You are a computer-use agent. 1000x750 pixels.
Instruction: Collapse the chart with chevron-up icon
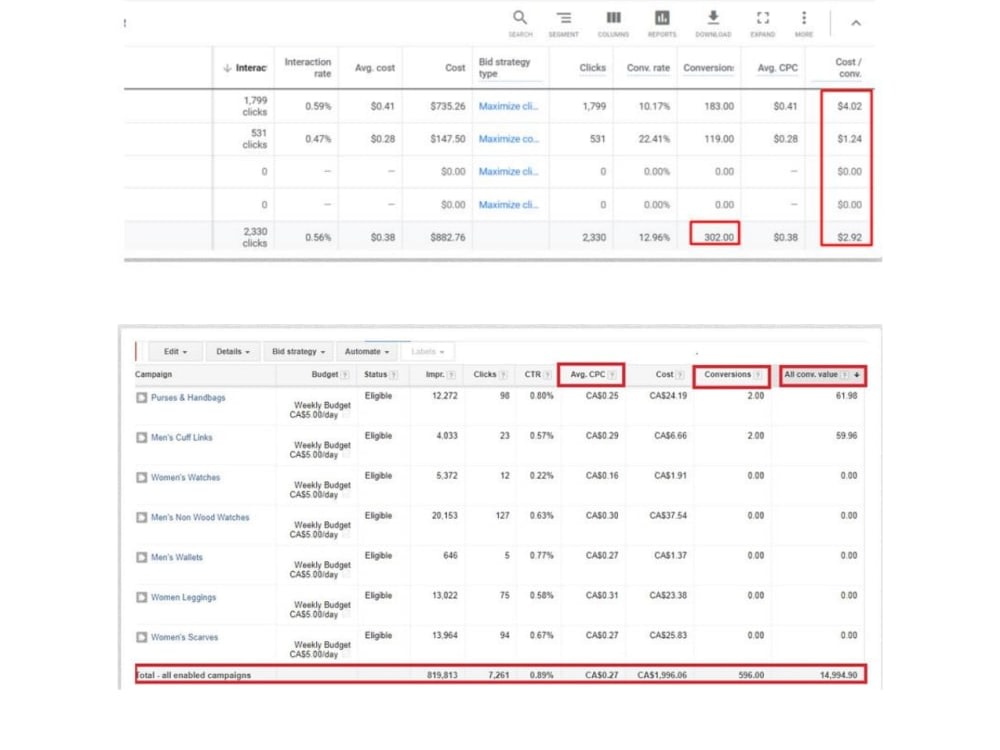pyautogui.click(x=856, y=23)
